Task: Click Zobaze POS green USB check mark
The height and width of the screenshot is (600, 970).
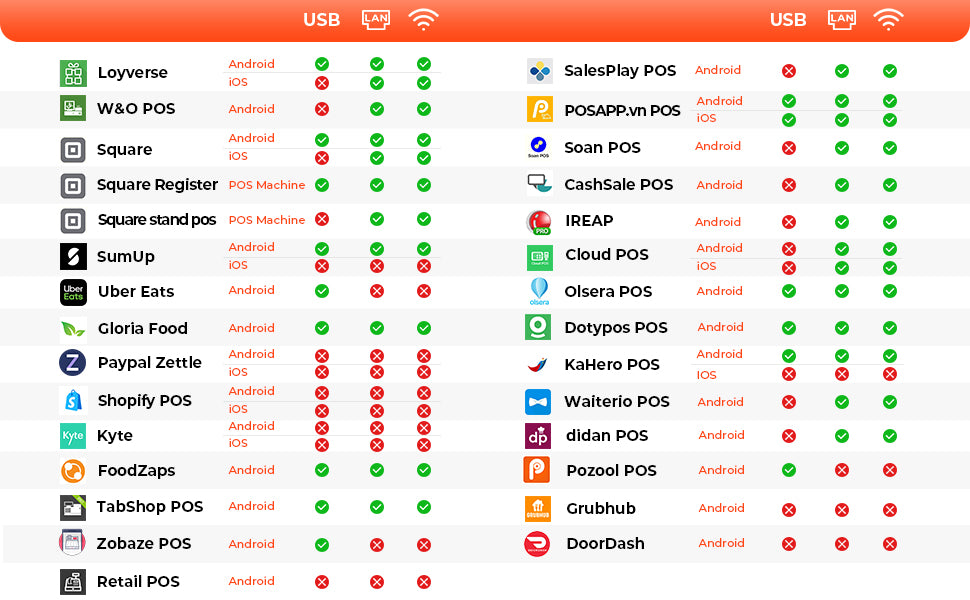Action: tap(322, 545)
